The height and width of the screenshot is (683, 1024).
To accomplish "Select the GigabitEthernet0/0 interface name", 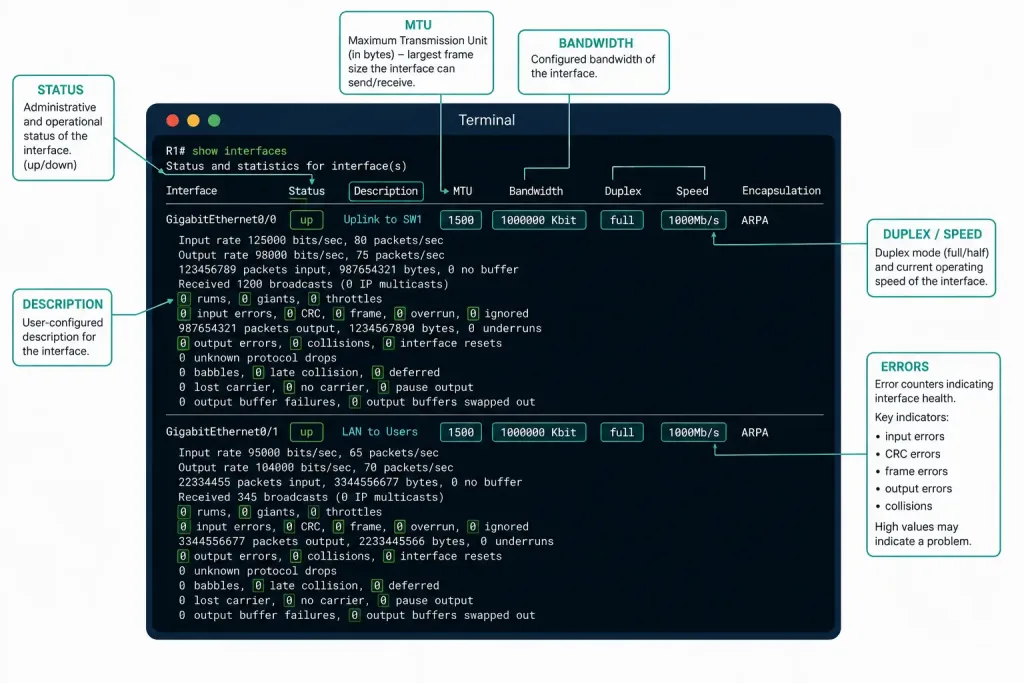I will pyautogui.click(x=221, y=219).
